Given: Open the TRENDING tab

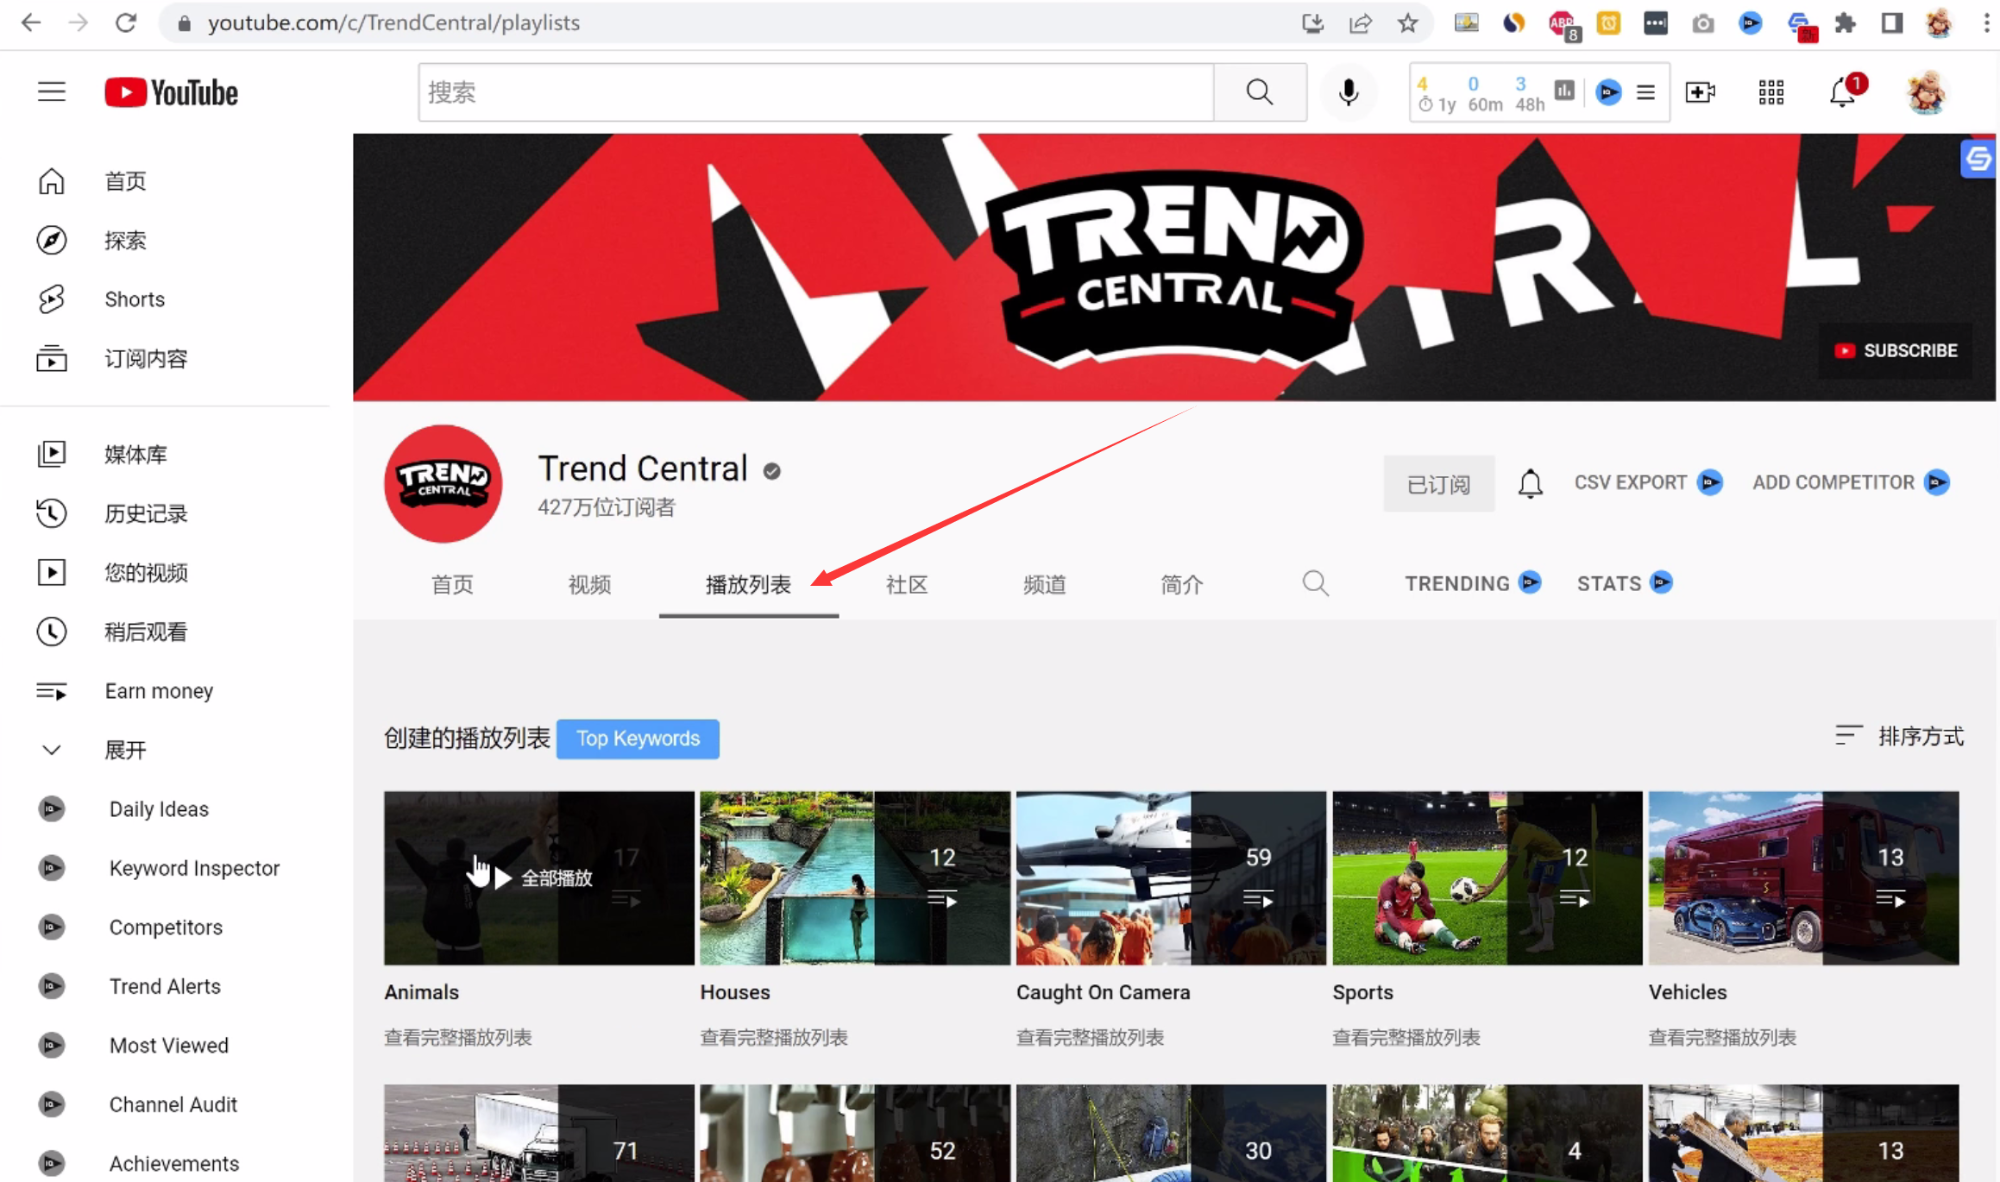Looking at the screenshot, I should click(1472, 583).
